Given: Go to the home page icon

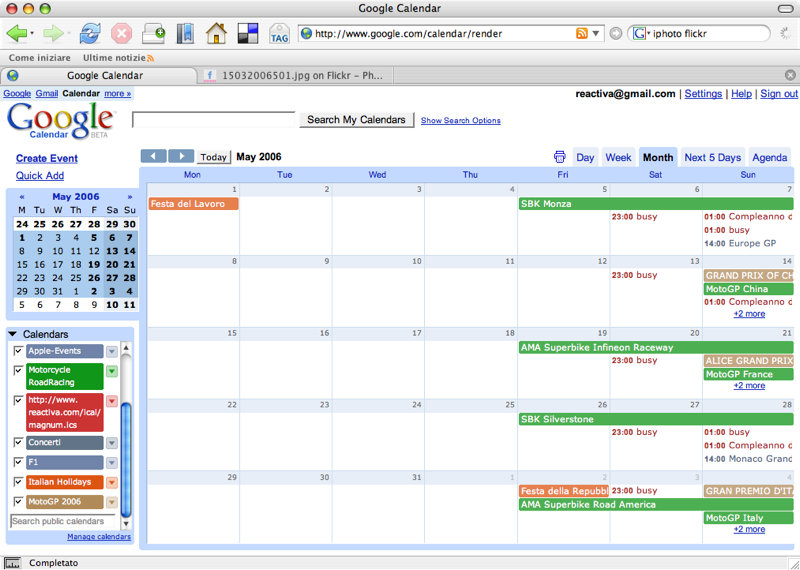Looking at the screenshot, I should [216, 34].
